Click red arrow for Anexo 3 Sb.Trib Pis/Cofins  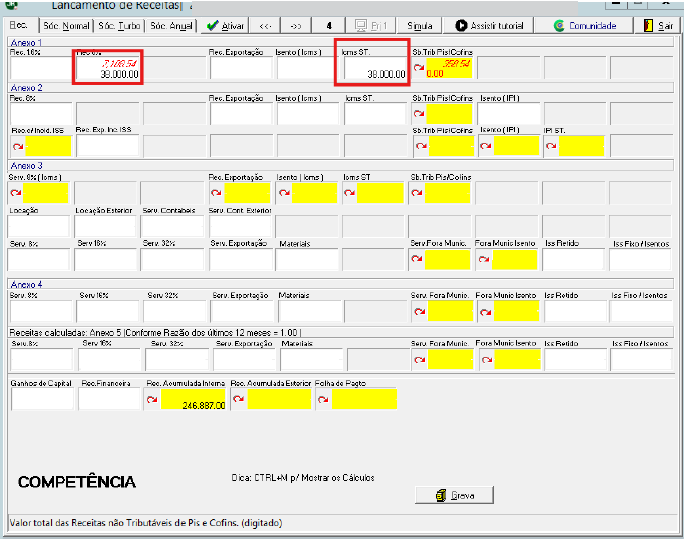point(417,192)
